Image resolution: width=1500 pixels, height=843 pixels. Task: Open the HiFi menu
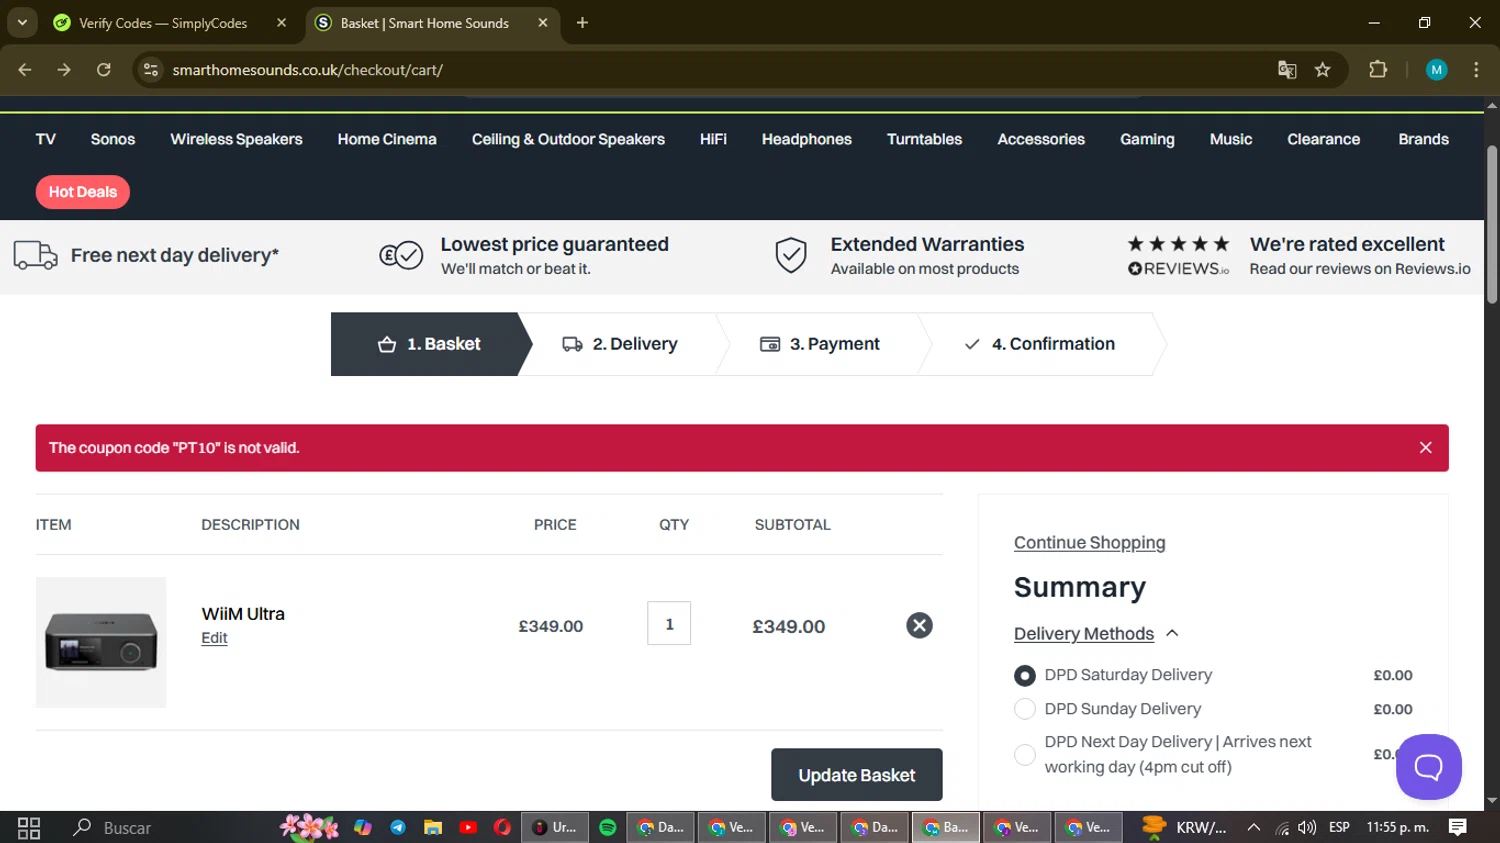pyautogui.click(x=713, y=139)
